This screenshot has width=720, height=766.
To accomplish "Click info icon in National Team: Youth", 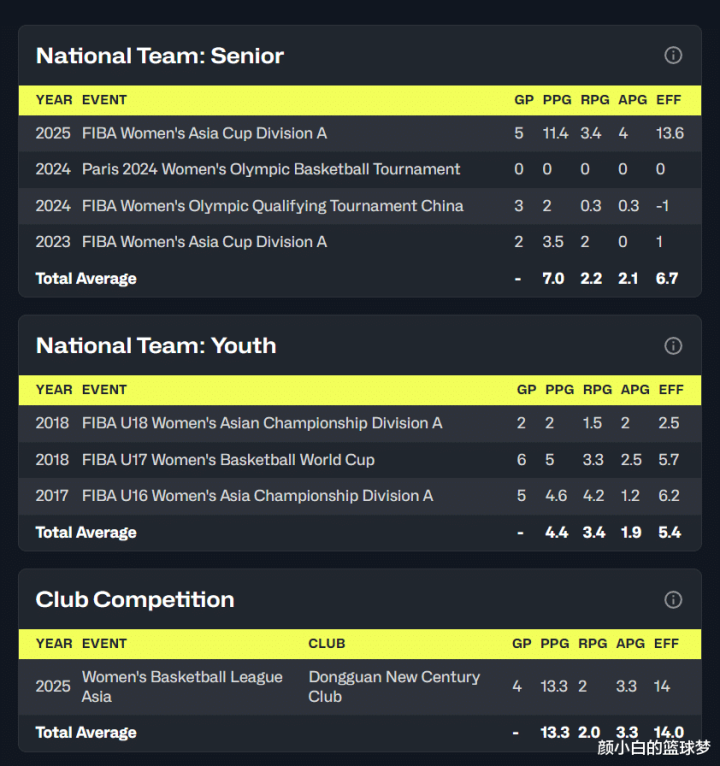I will pos(673,345).
